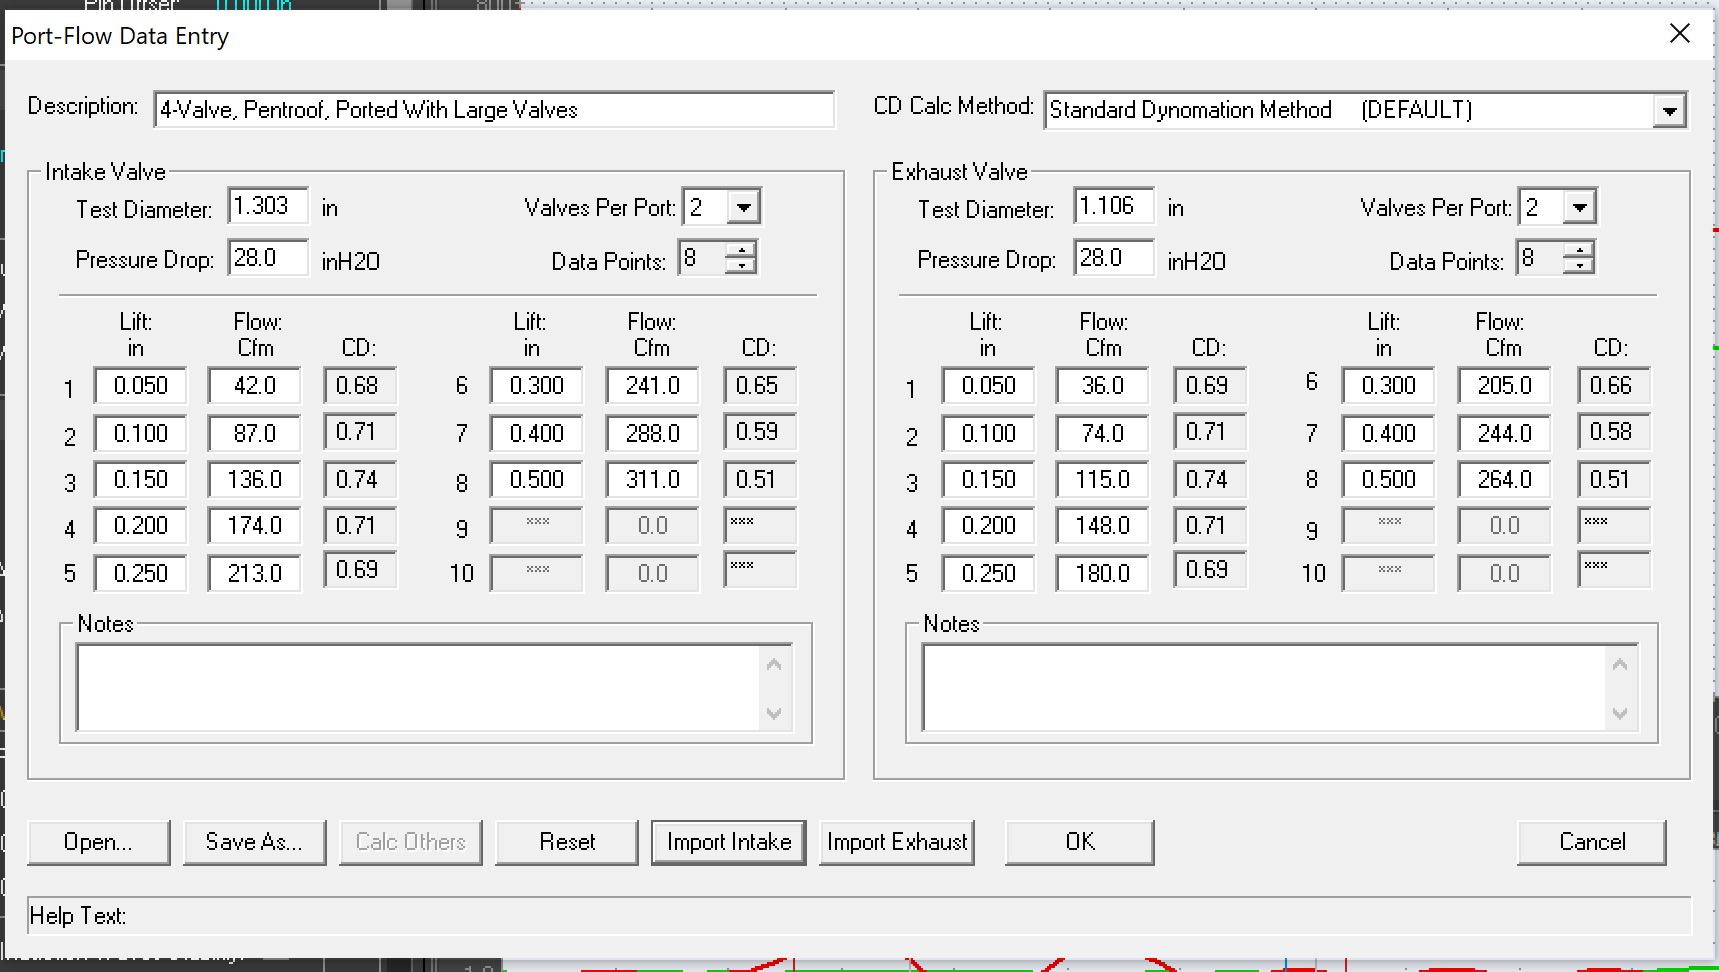Increase exhaust Data Points with up arrow
1719x972 pixels.
(1578, 251)
